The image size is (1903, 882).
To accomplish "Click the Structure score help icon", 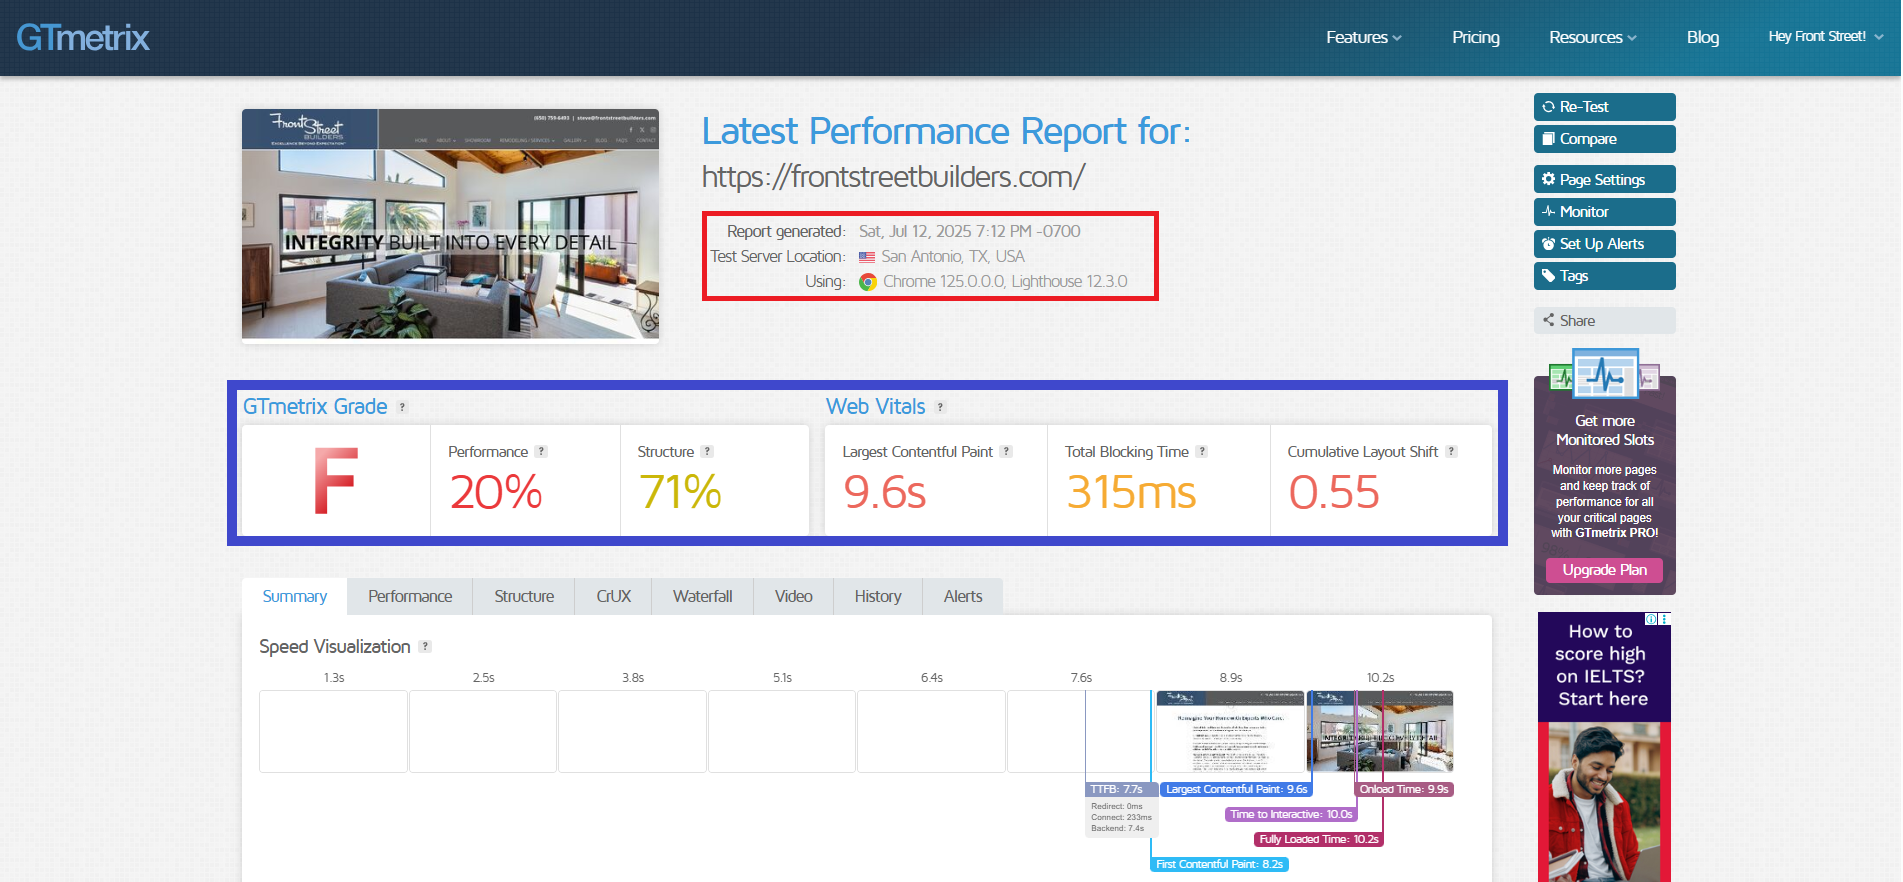I will [707, 452].
